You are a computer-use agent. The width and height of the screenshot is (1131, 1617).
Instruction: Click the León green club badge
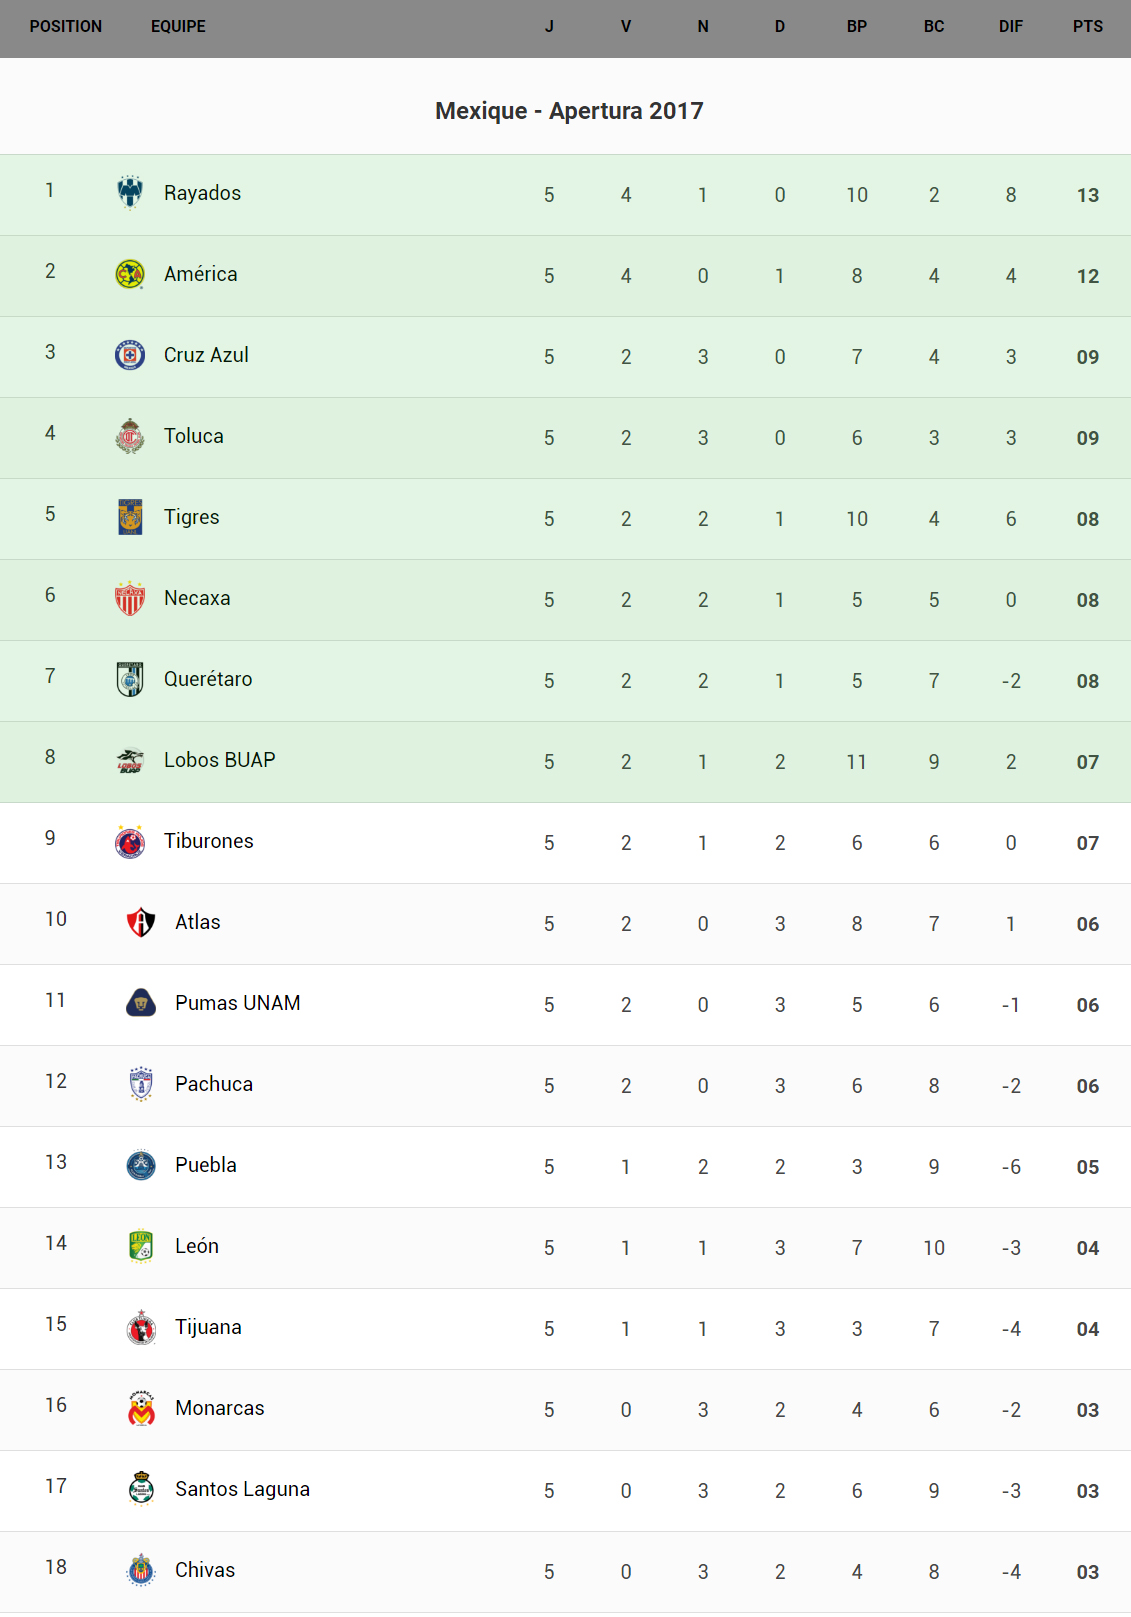point(141,1246)
